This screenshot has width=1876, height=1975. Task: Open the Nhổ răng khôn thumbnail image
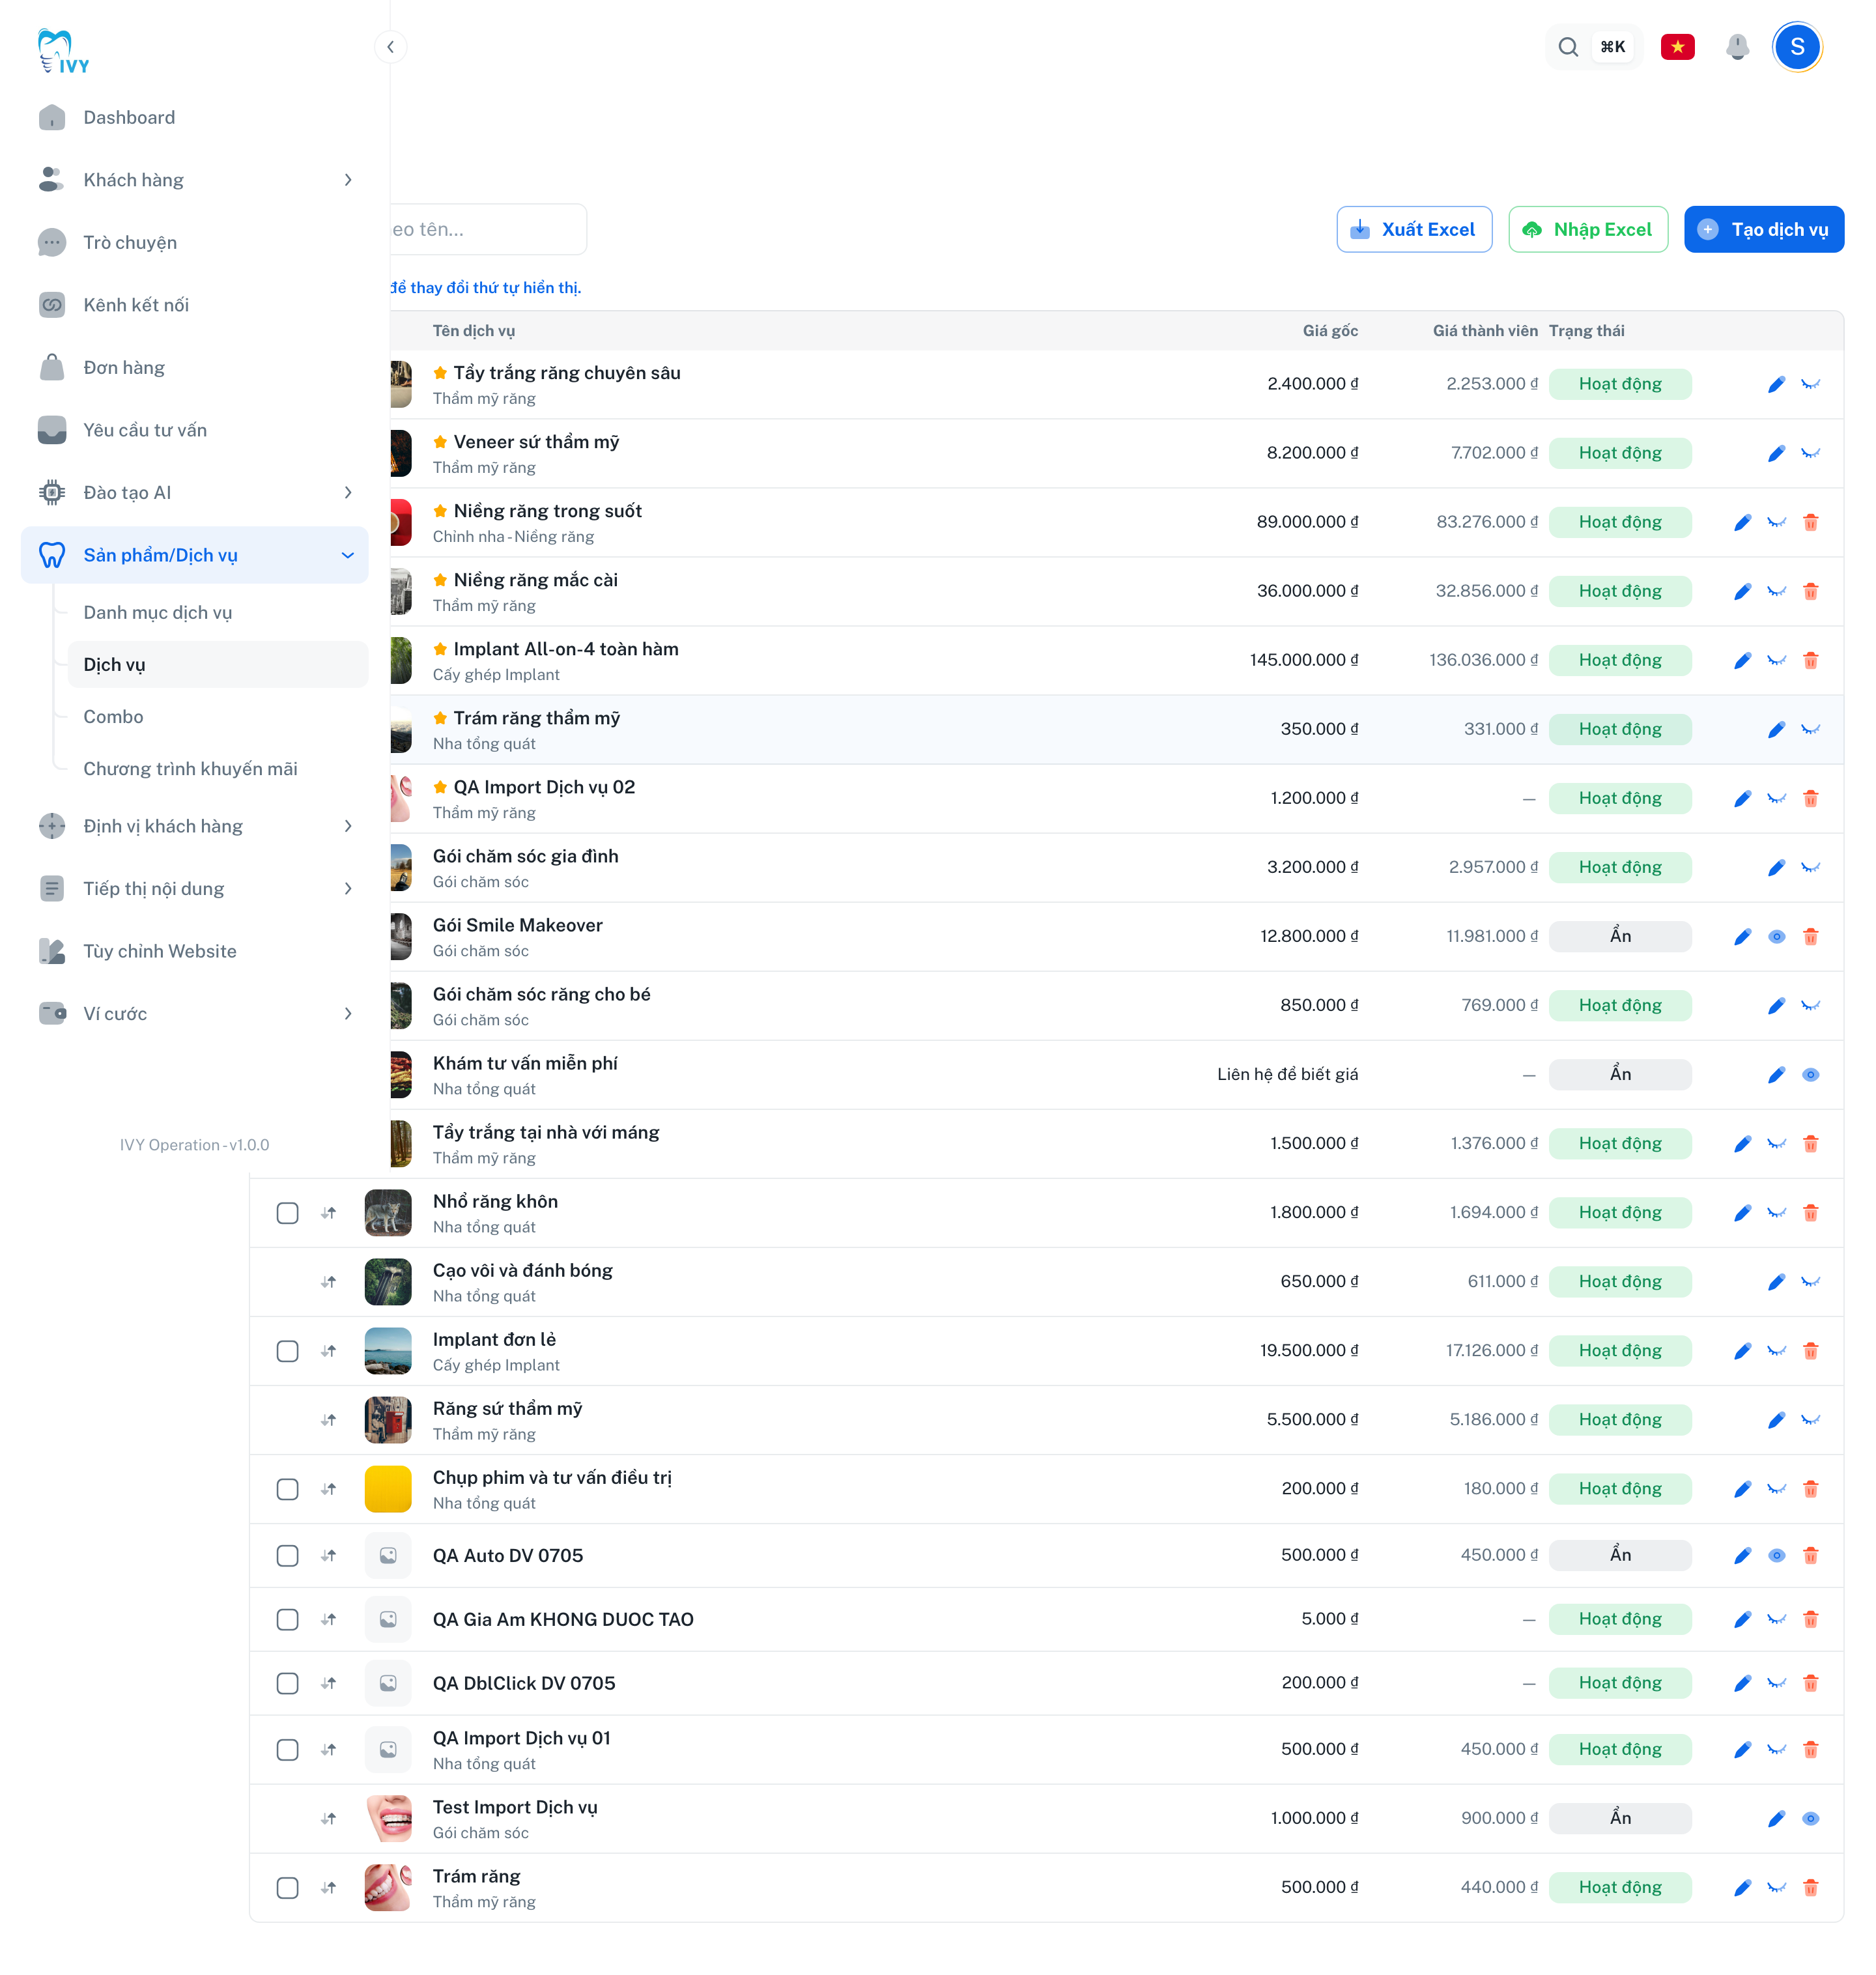[x=388, y=1213]
